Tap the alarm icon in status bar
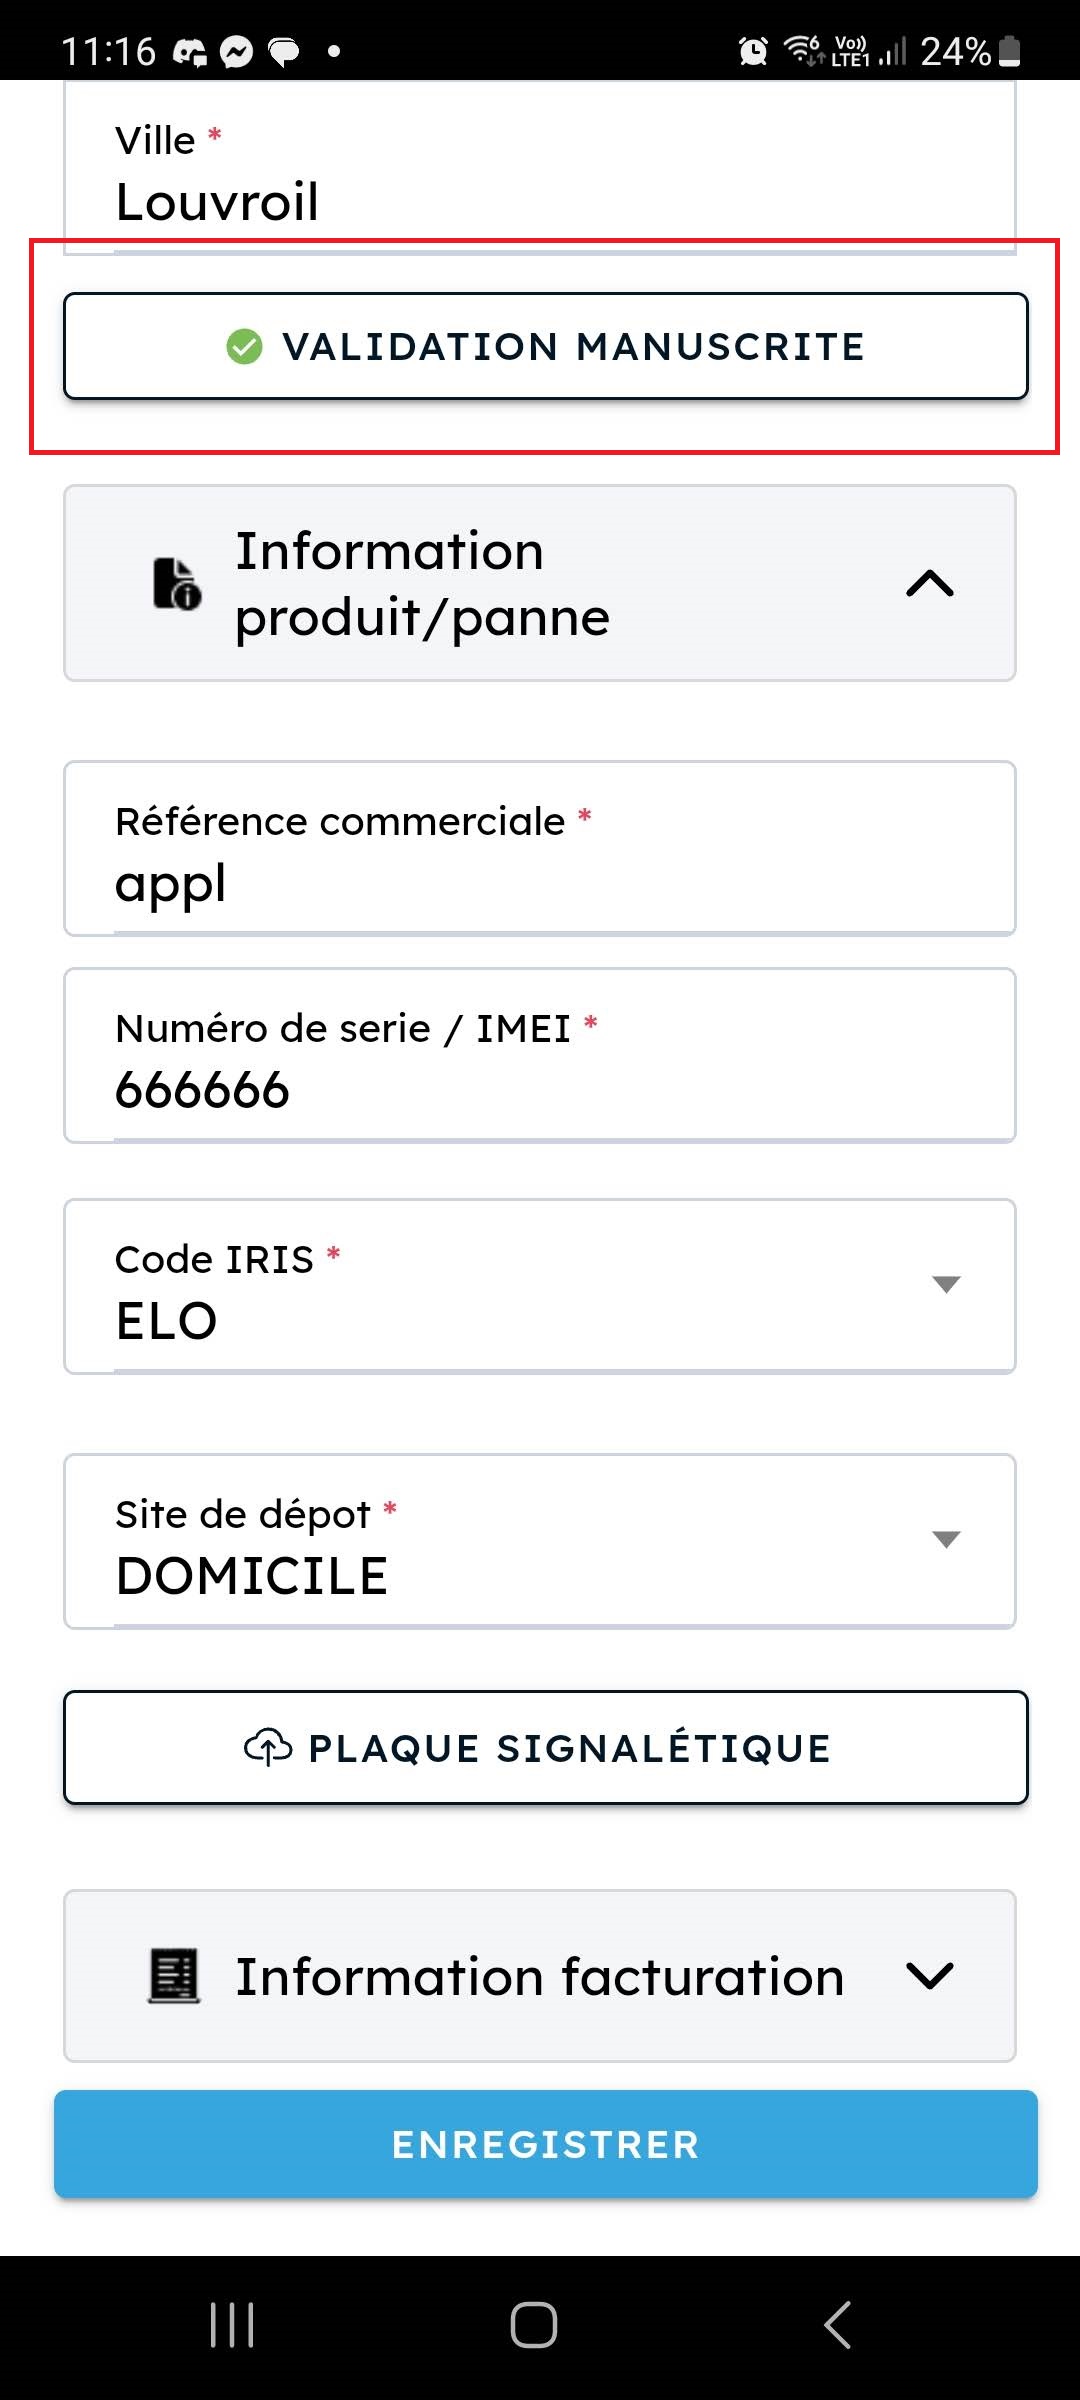This screenshot has width=1080, height=2400. click(x=753, y=50)
